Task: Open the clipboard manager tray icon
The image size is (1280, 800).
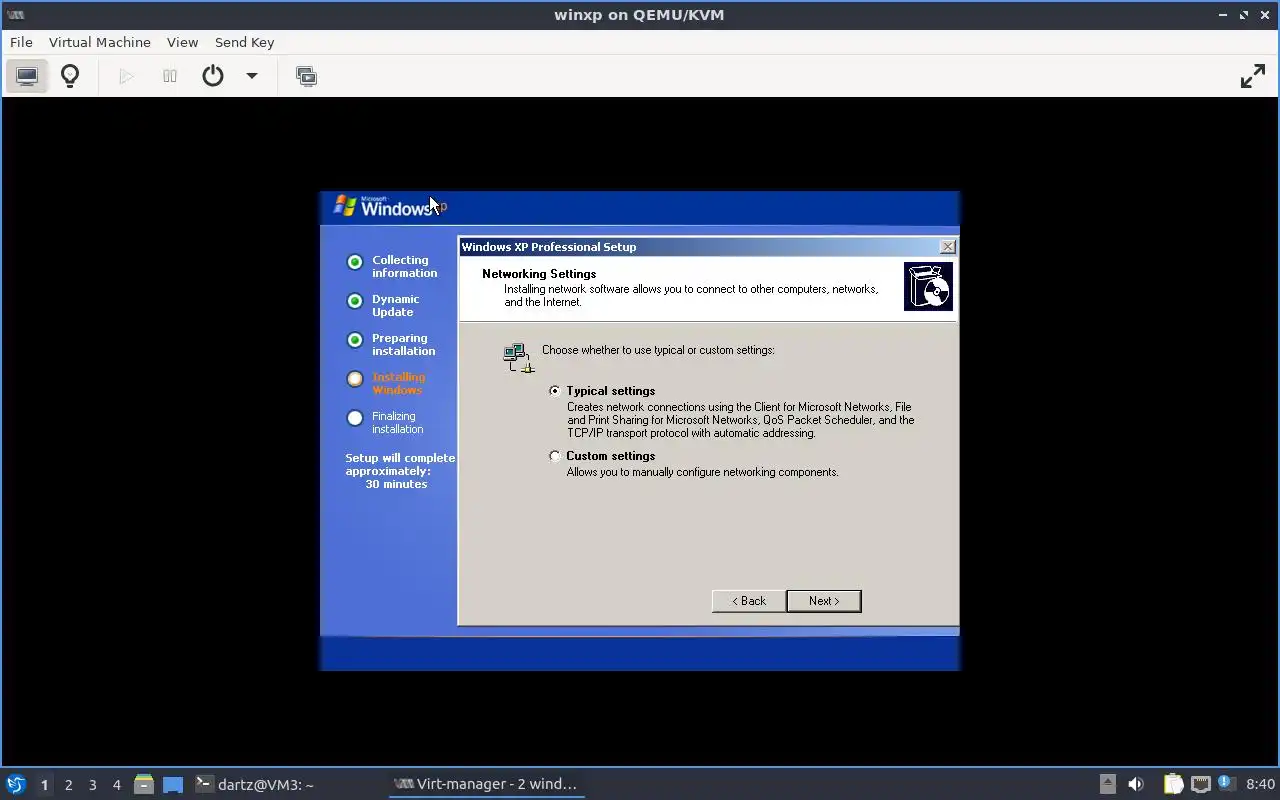Action: point(1173,784)
